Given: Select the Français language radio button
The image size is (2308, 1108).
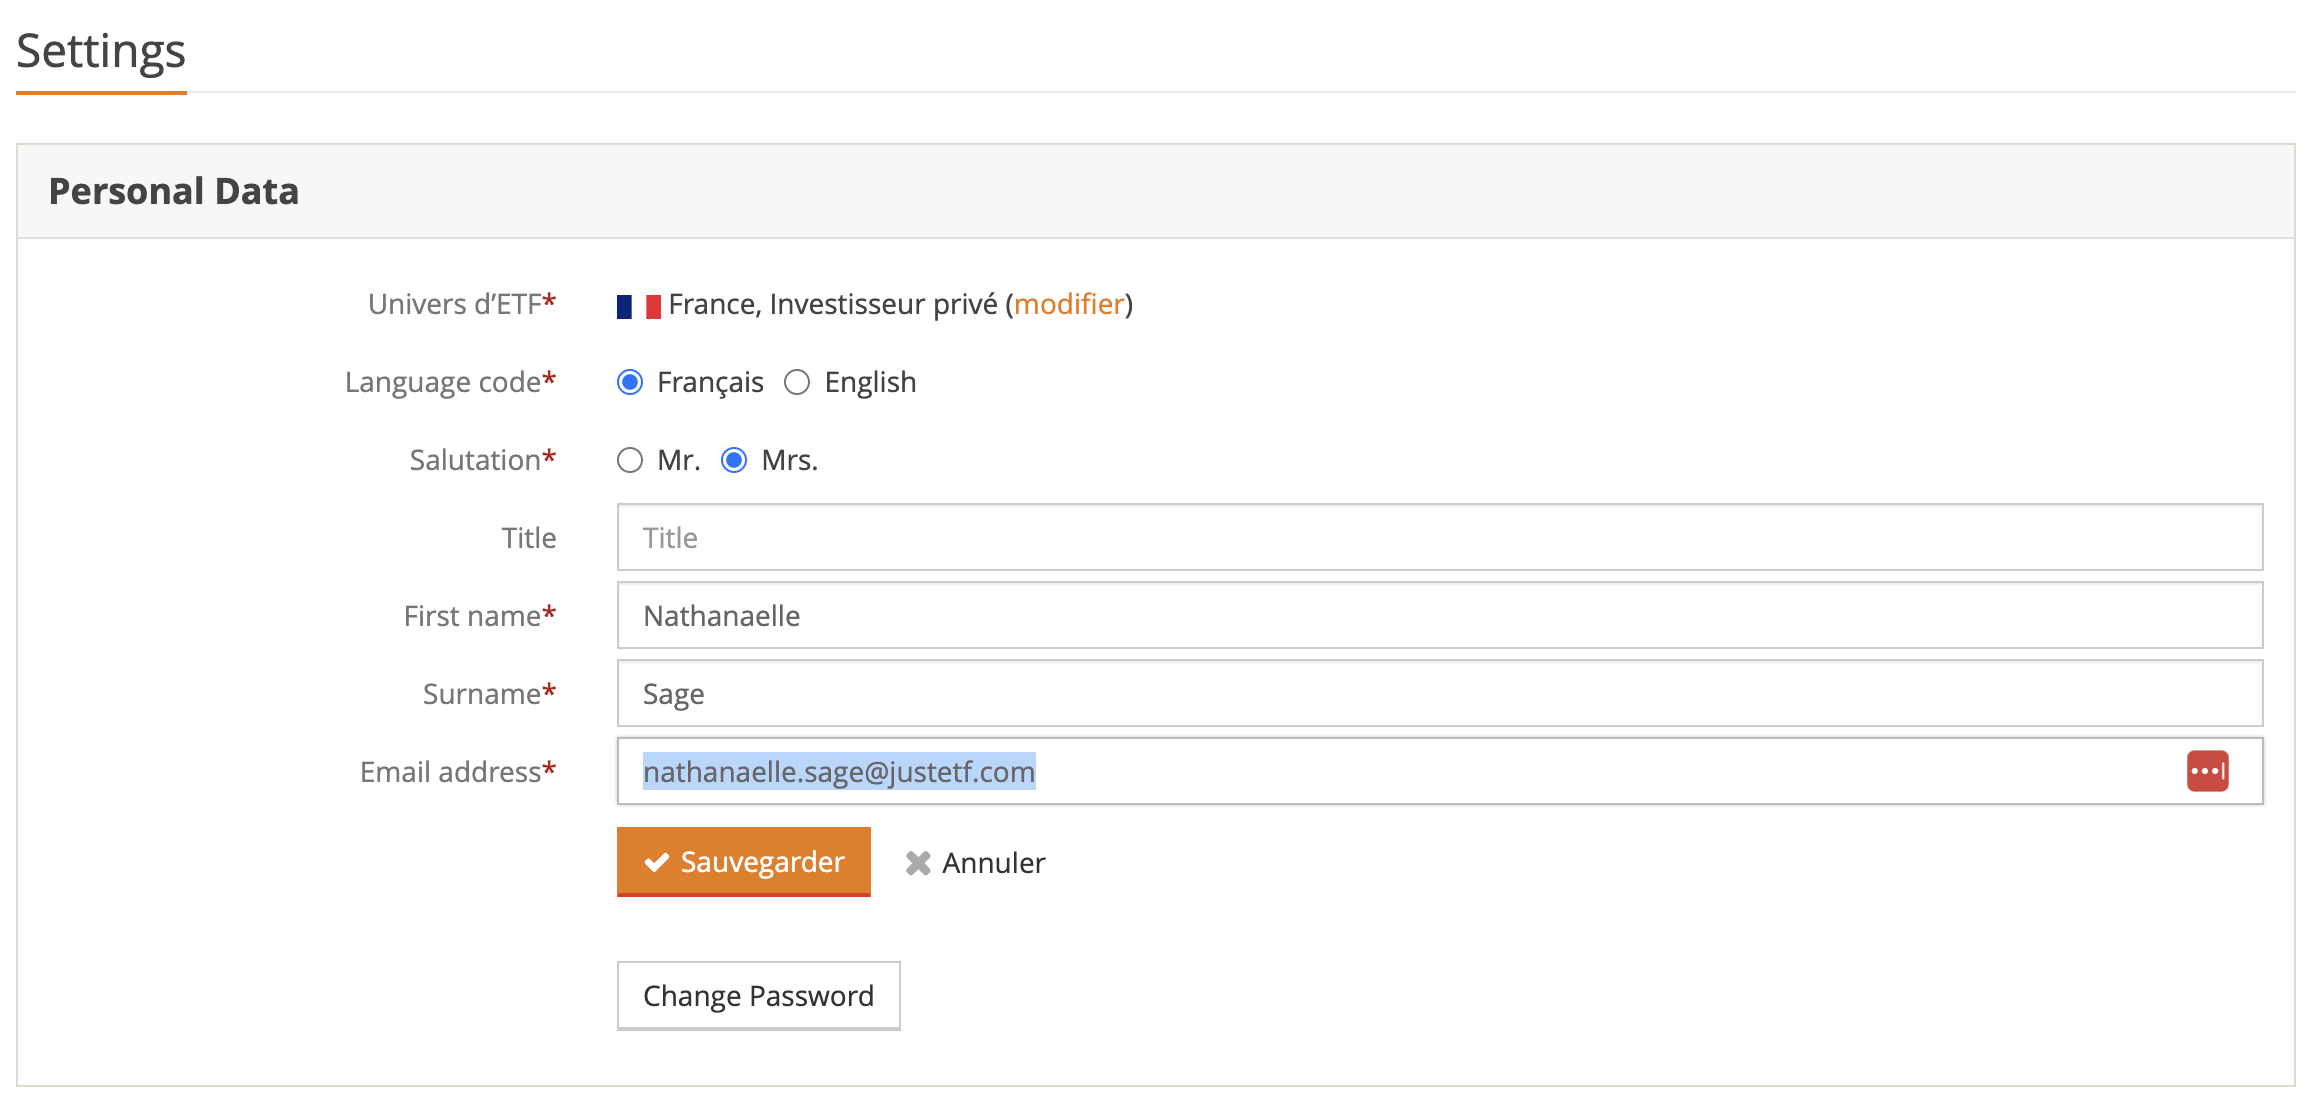Looking at the screenshot, I should point(629,381).
